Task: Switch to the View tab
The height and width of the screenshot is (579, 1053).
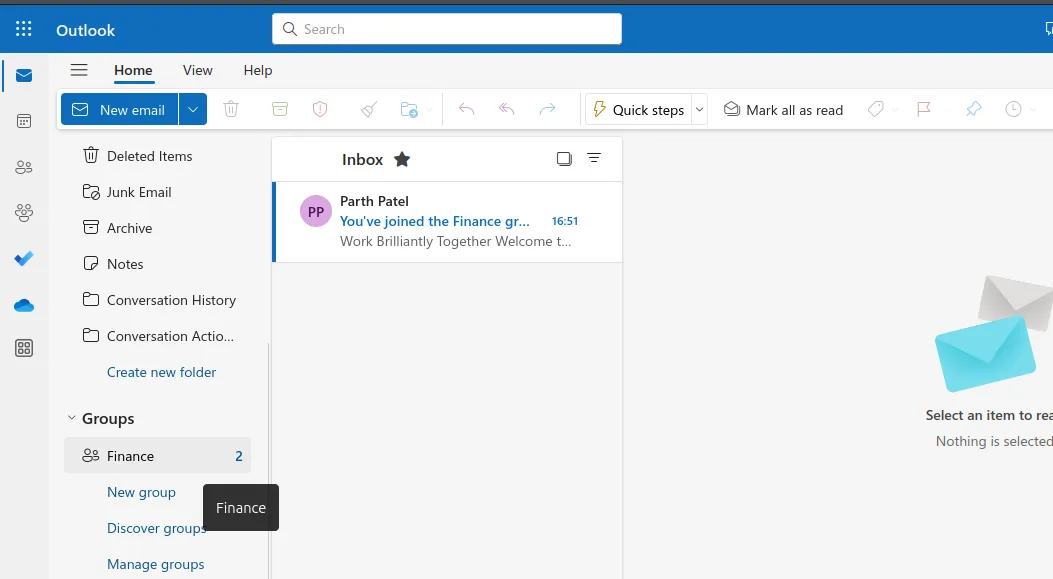Action: coord(197,70)
